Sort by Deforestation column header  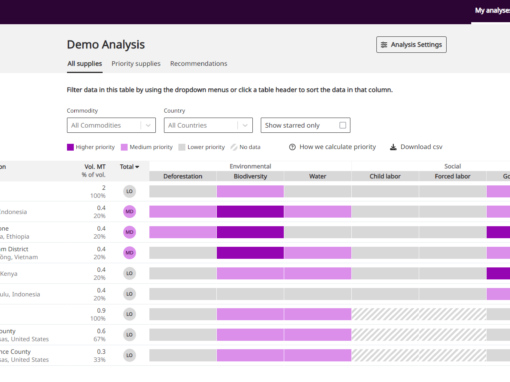pos(183,176)
